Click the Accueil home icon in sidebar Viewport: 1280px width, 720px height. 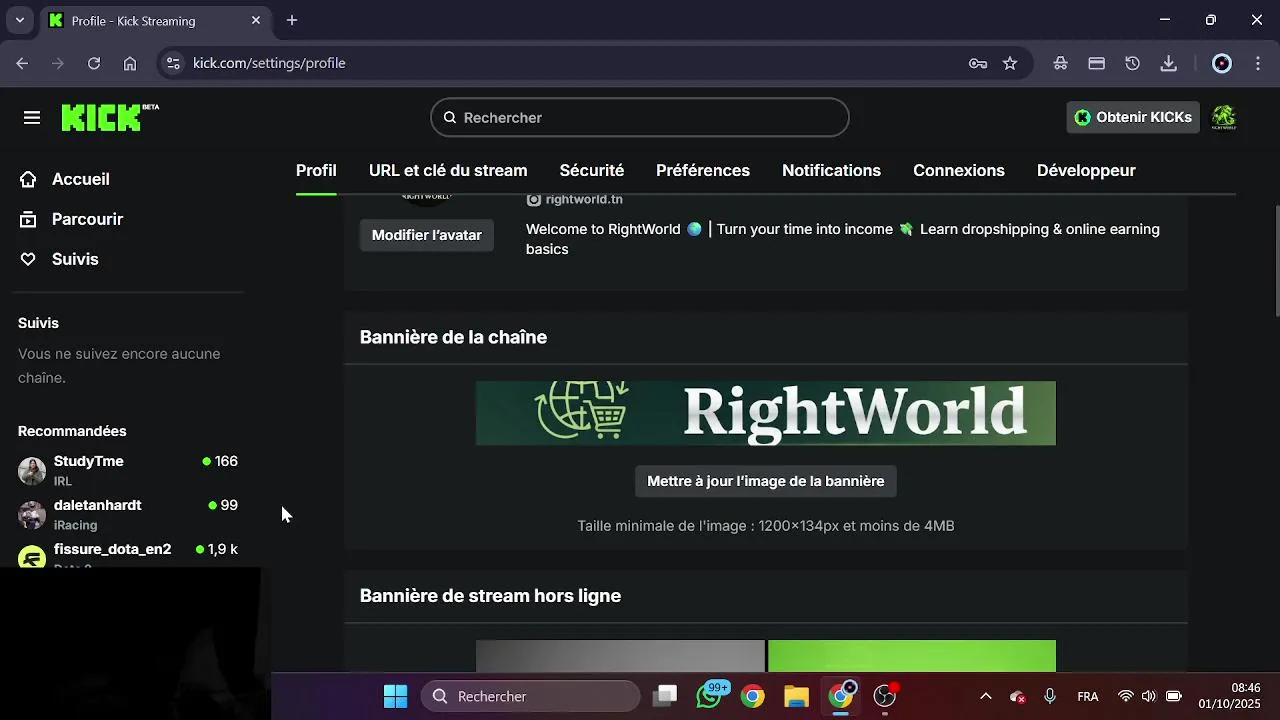[x=28, y=179]
